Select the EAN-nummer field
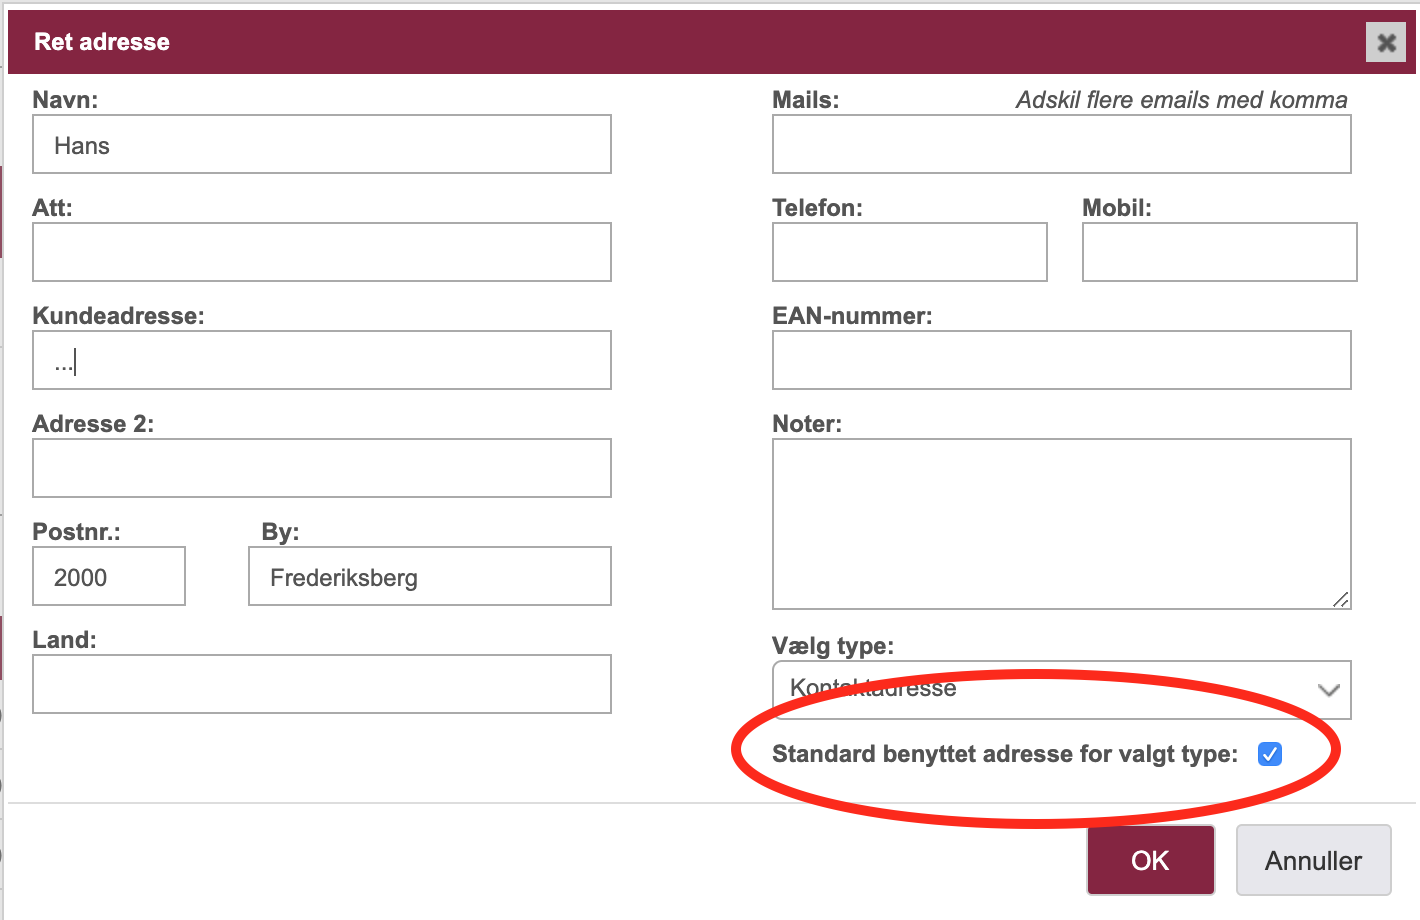The width and height of the screenshot is (1420, 920). click(1062, 360)
